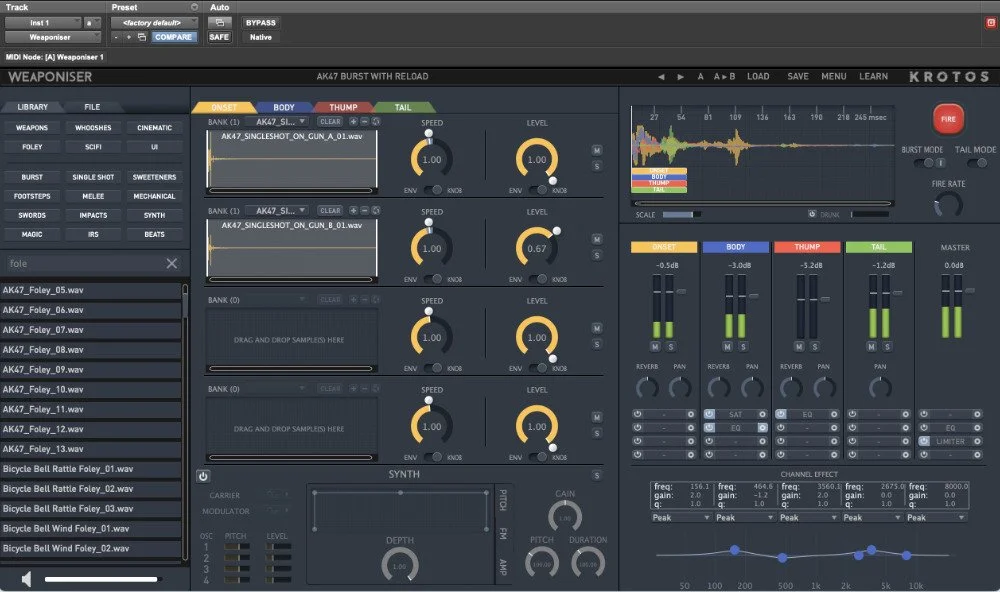1000x592 pixels.
Task: Go to previous preset arrow
Action: (661, 77)
